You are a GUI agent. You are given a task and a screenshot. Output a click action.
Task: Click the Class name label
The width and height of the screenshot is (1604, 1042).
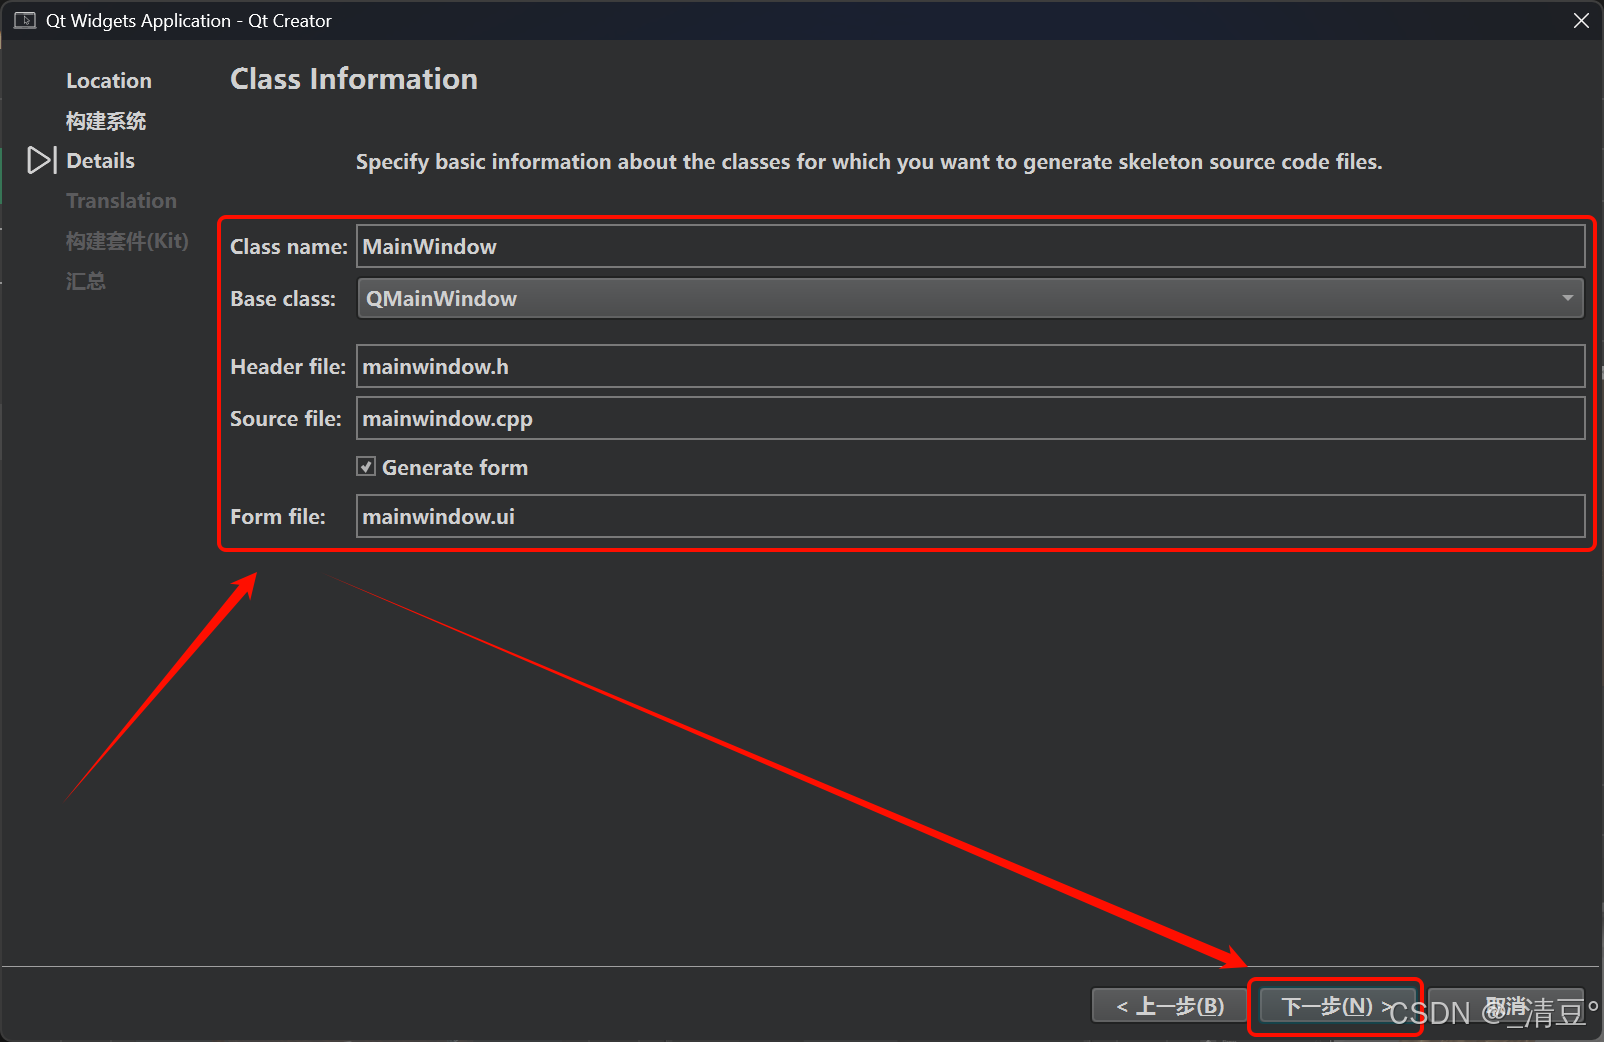[289, 246]
